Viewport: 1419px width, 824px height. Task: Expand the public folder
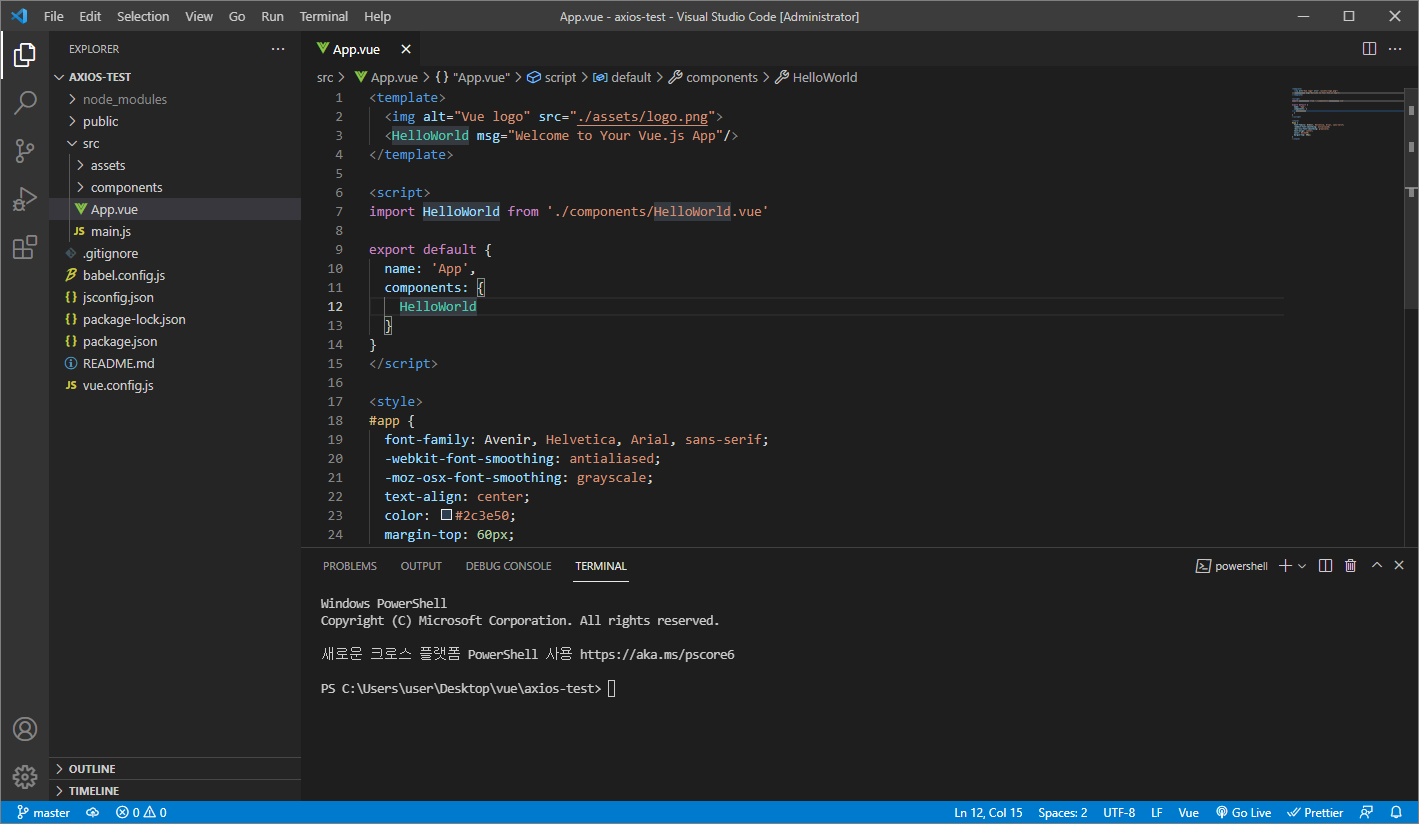(175, 121)
